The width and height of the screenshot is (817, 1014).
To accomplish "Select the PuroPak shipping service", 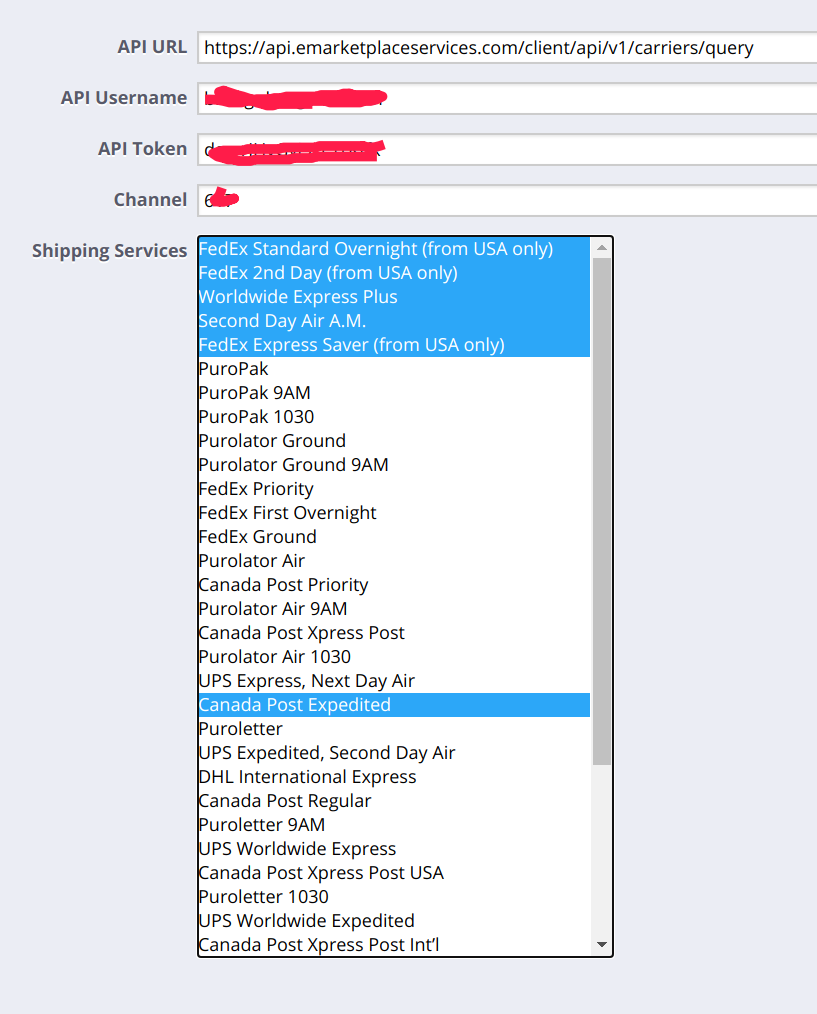I will [x=234, y=369].
